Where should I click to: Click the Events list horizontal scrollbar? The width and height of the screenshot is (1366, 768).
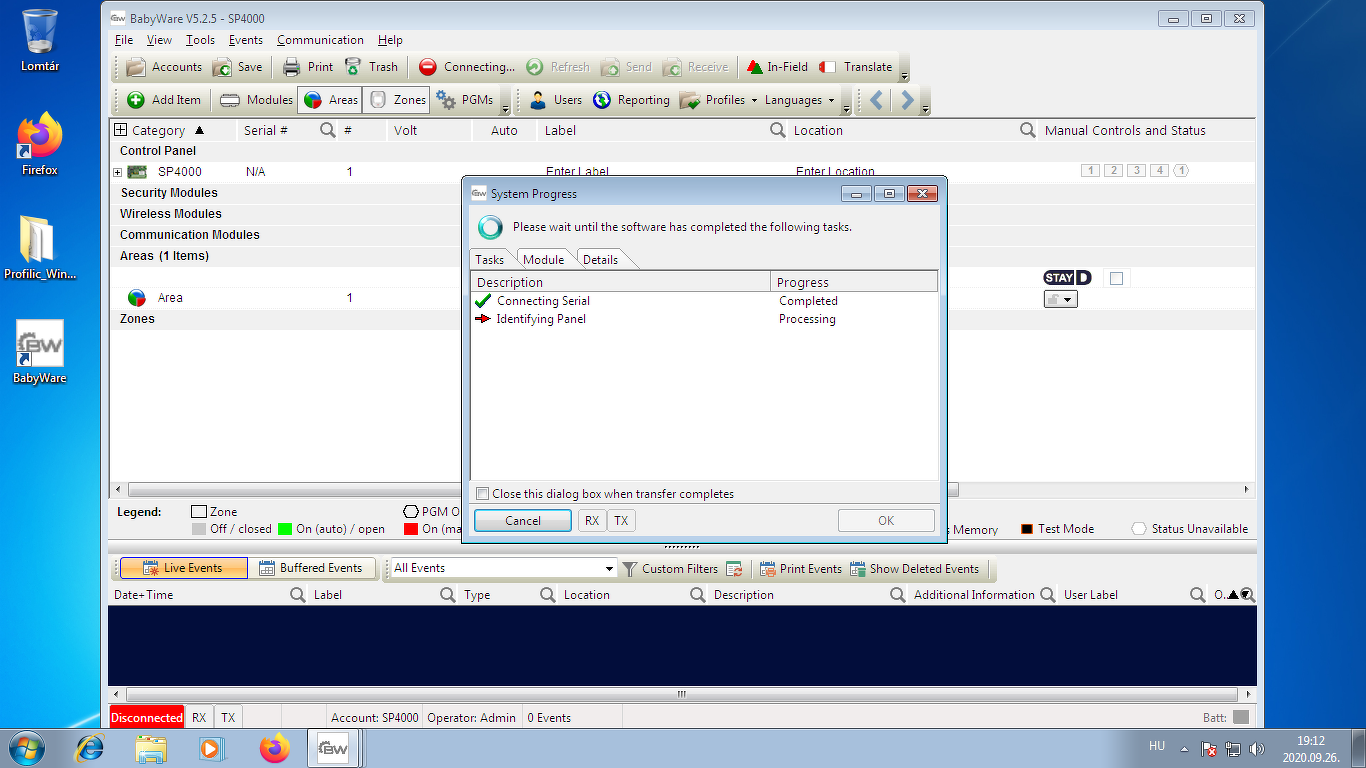(x=682, y=695)
